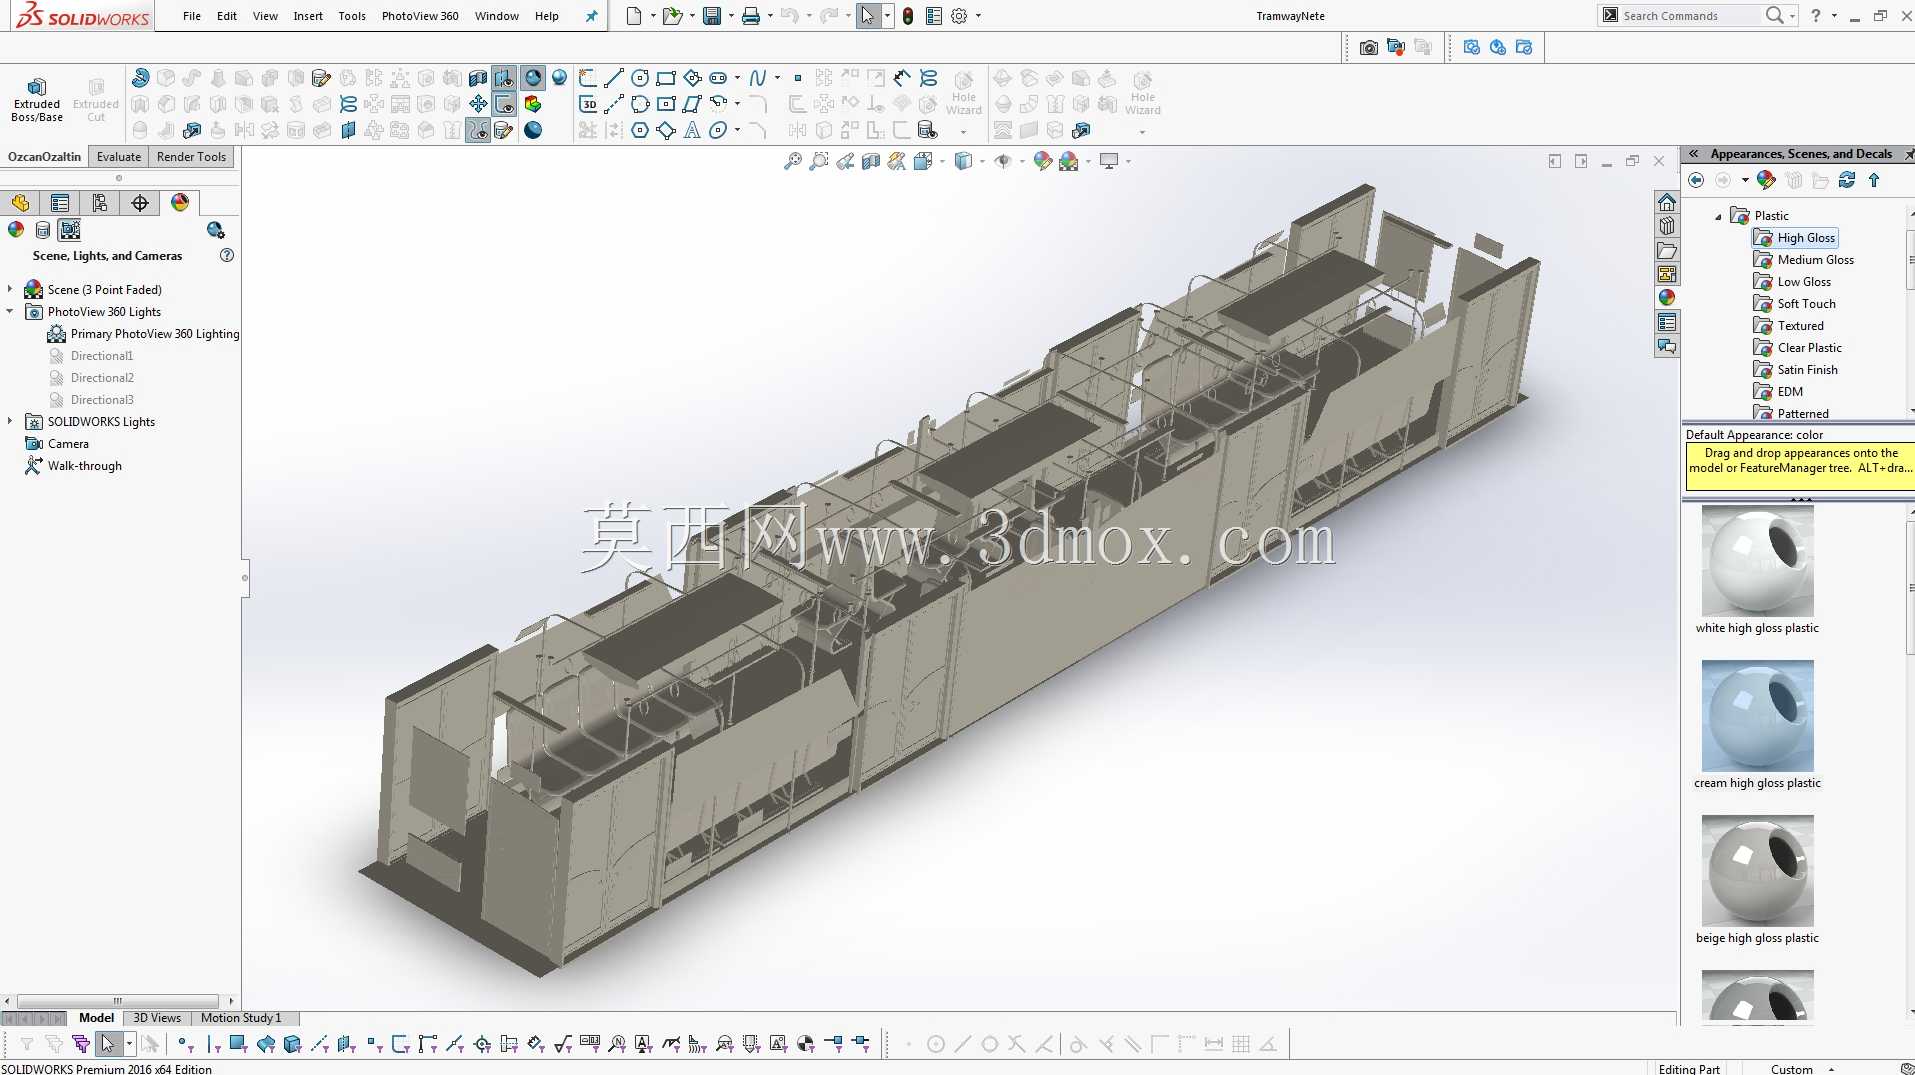1915x1075 pixels.
Task: Click the SOLIDWORKS Resources home icon
Action: (1667, 202)
